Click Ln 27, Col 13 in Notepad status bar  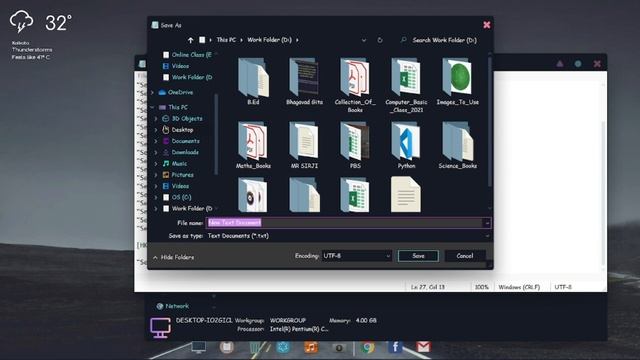[x=428, y=287]
